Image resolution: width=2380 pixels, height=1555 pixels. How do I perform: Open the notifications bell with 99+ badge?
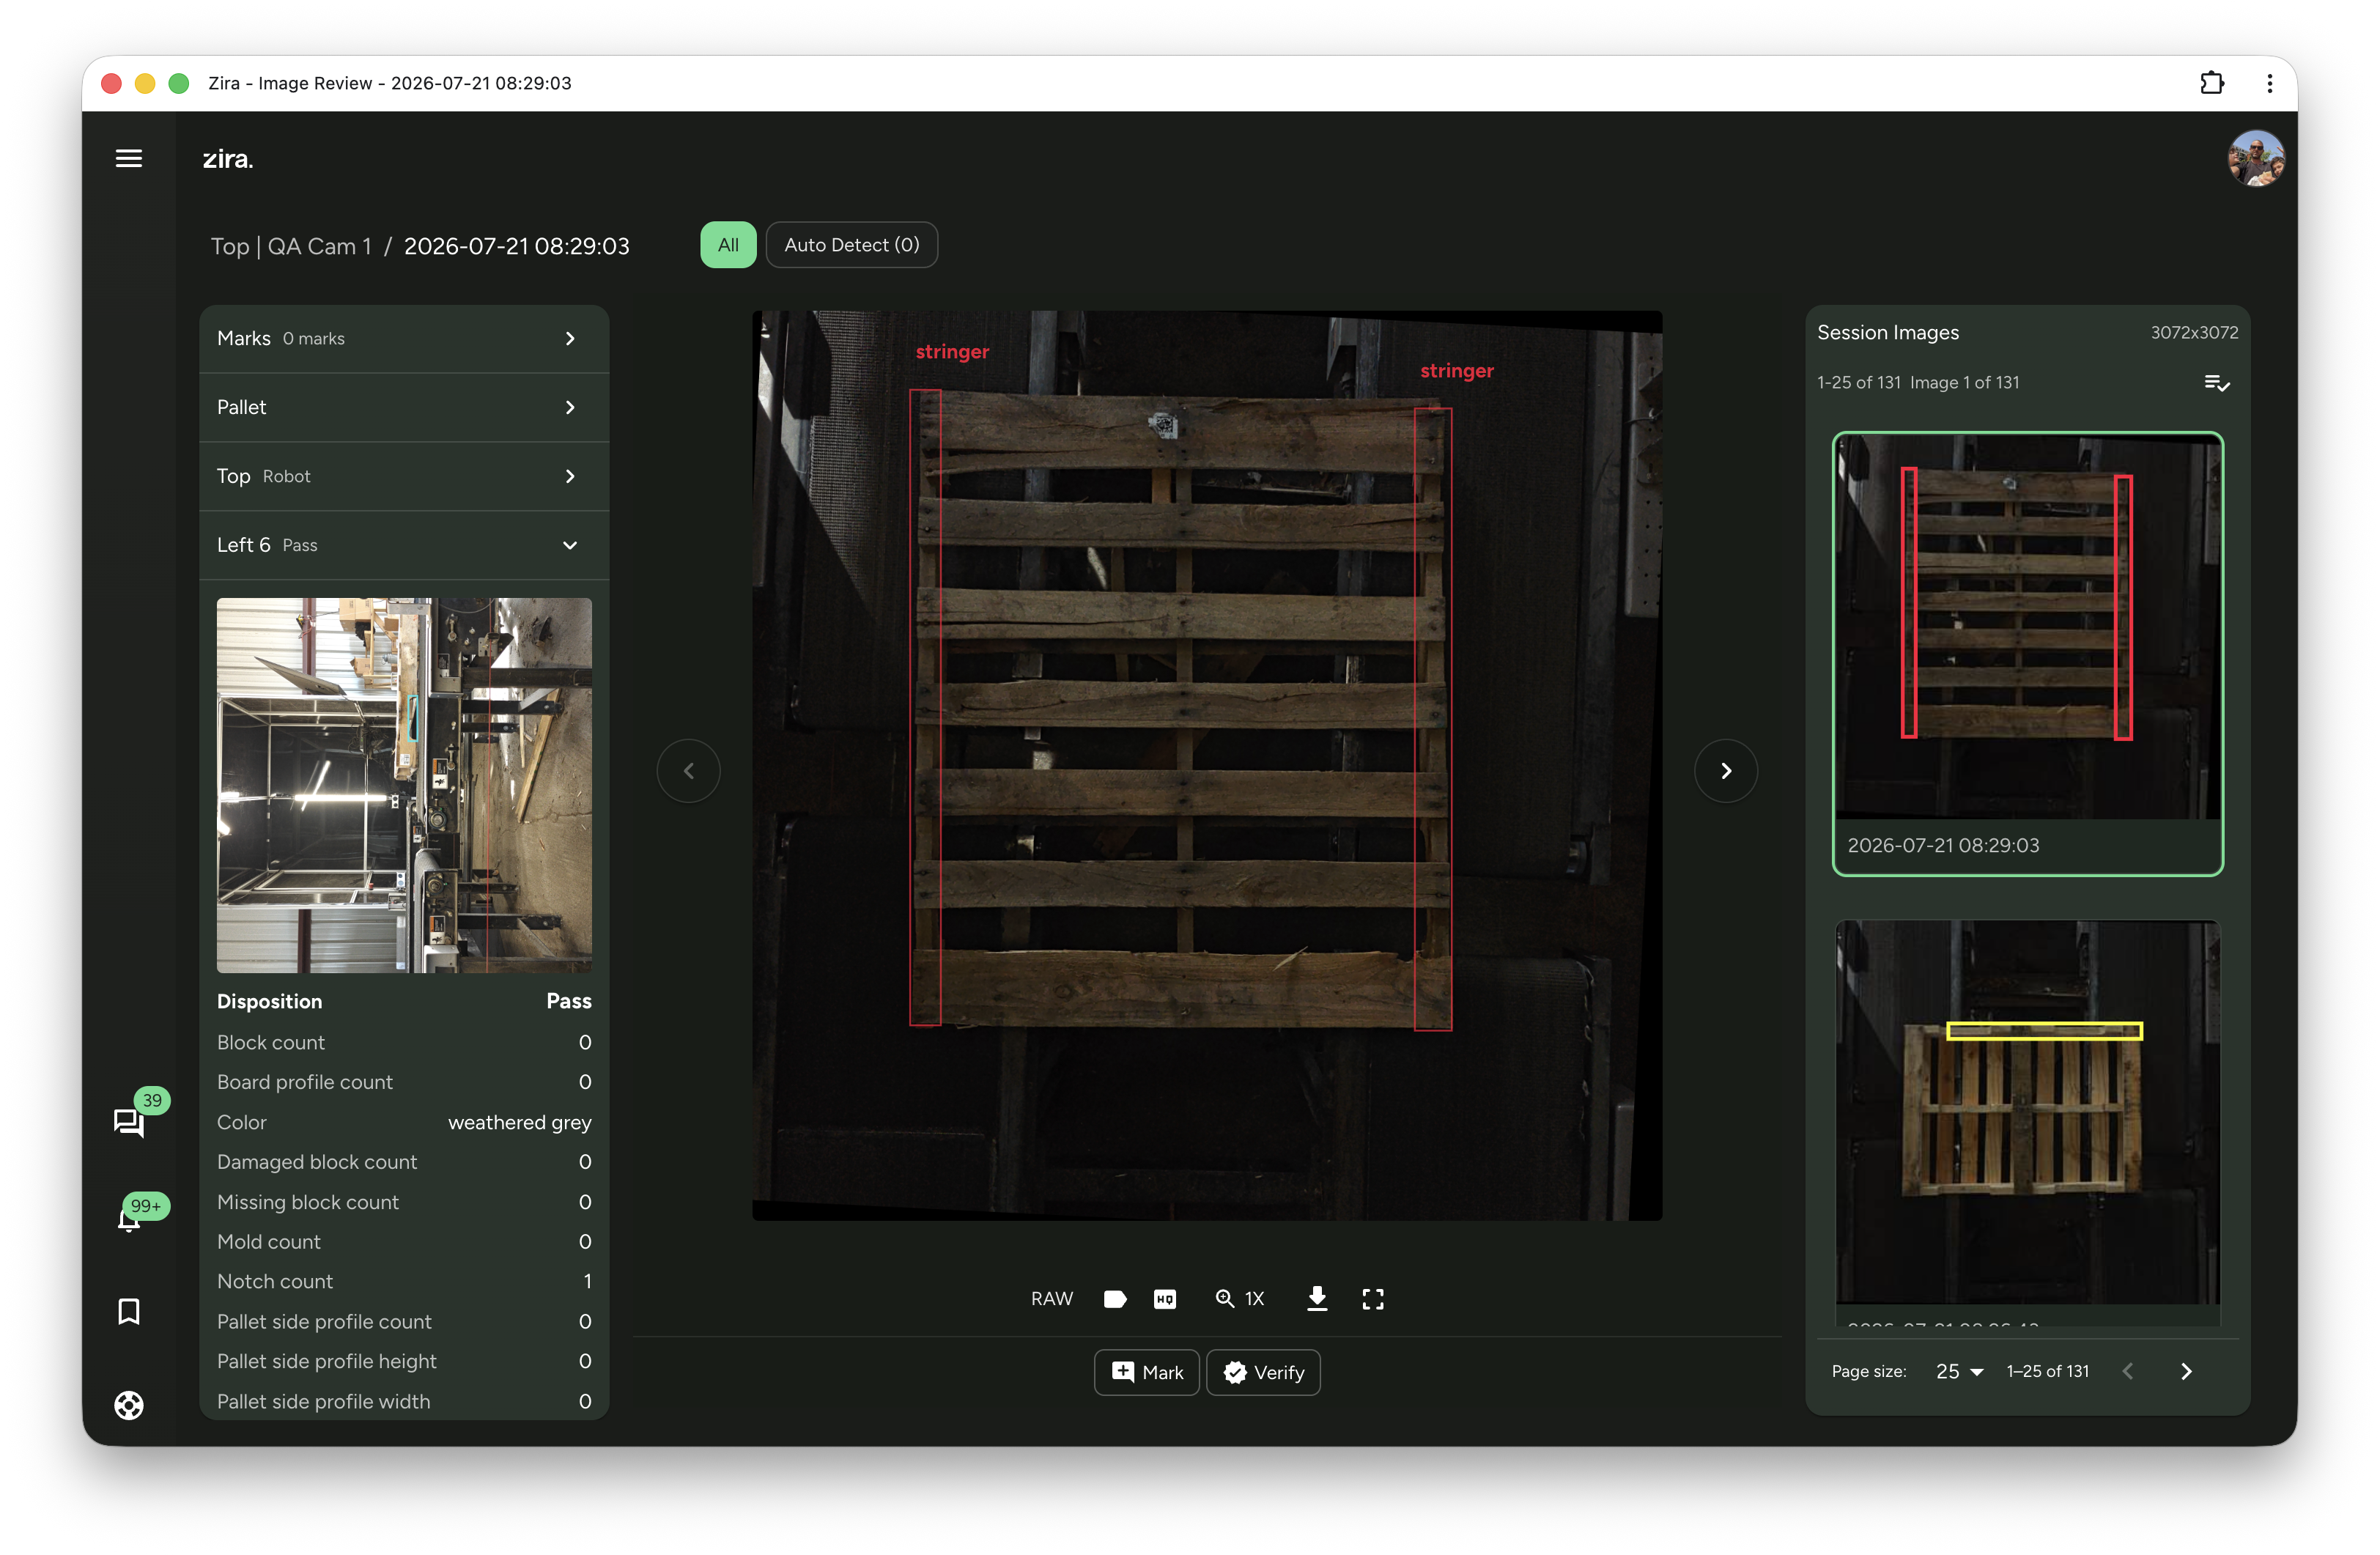point(129,1218)
